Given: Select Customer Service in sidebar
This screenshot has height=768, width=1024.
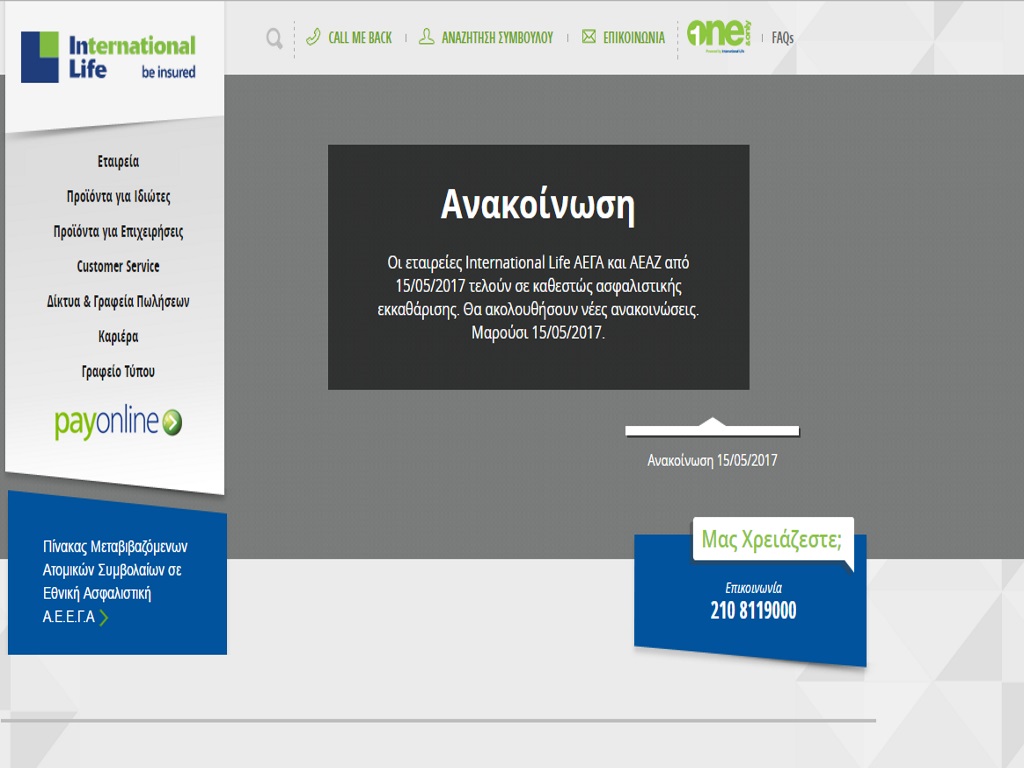Looking at the screenshot, I should [x=118, y=266].
